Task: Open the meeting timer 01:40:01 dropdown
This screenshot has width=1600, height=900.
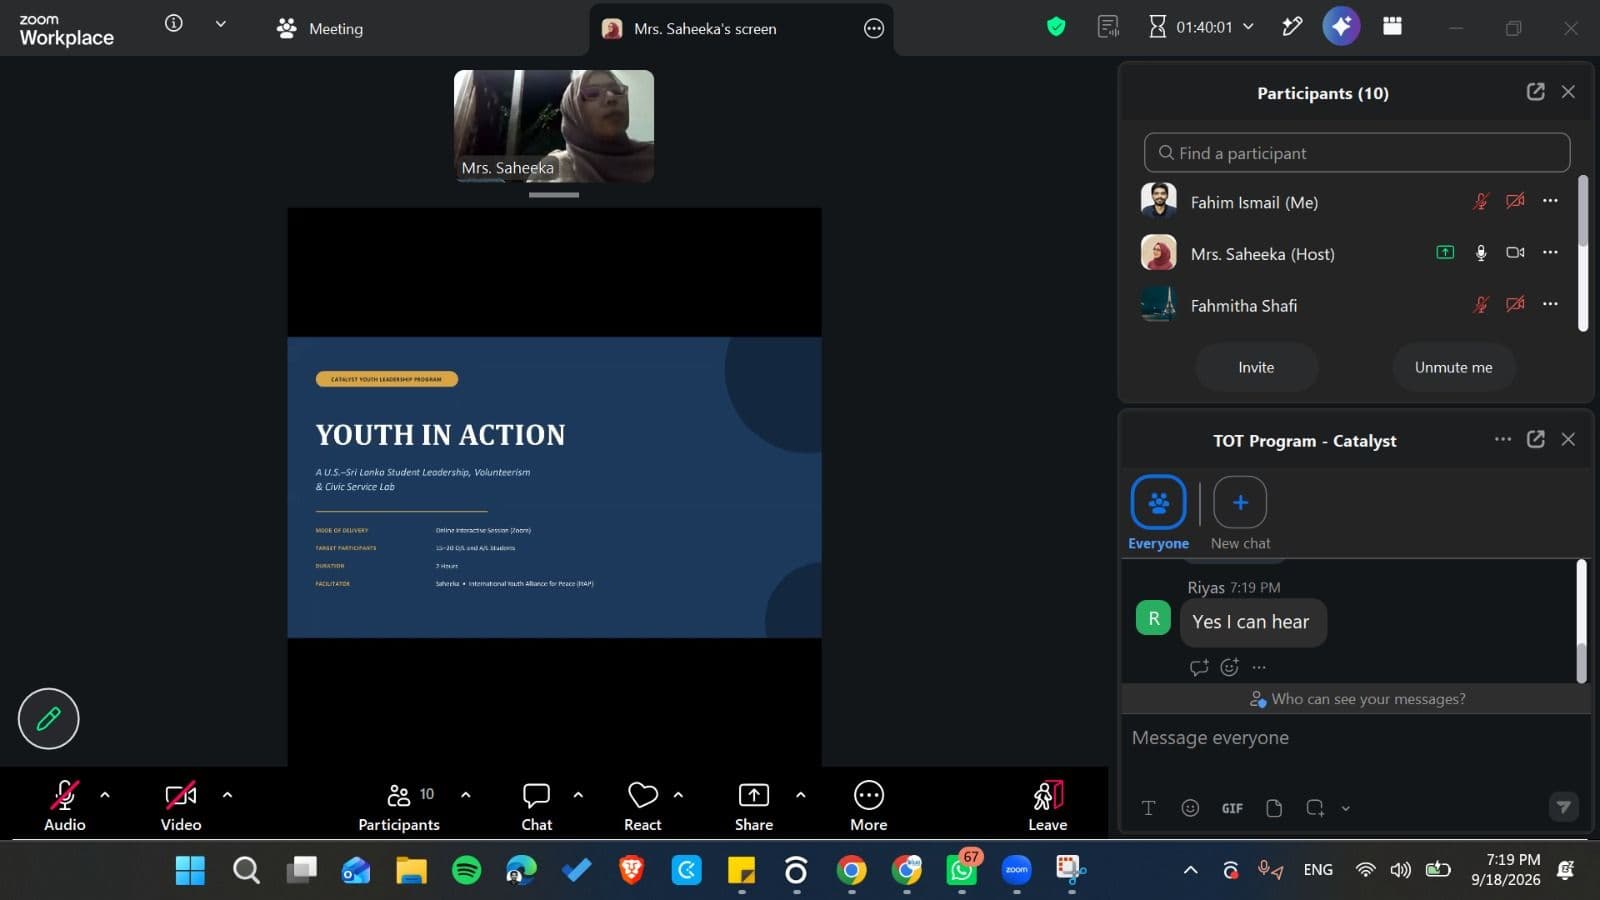Action: [1202, 27]
